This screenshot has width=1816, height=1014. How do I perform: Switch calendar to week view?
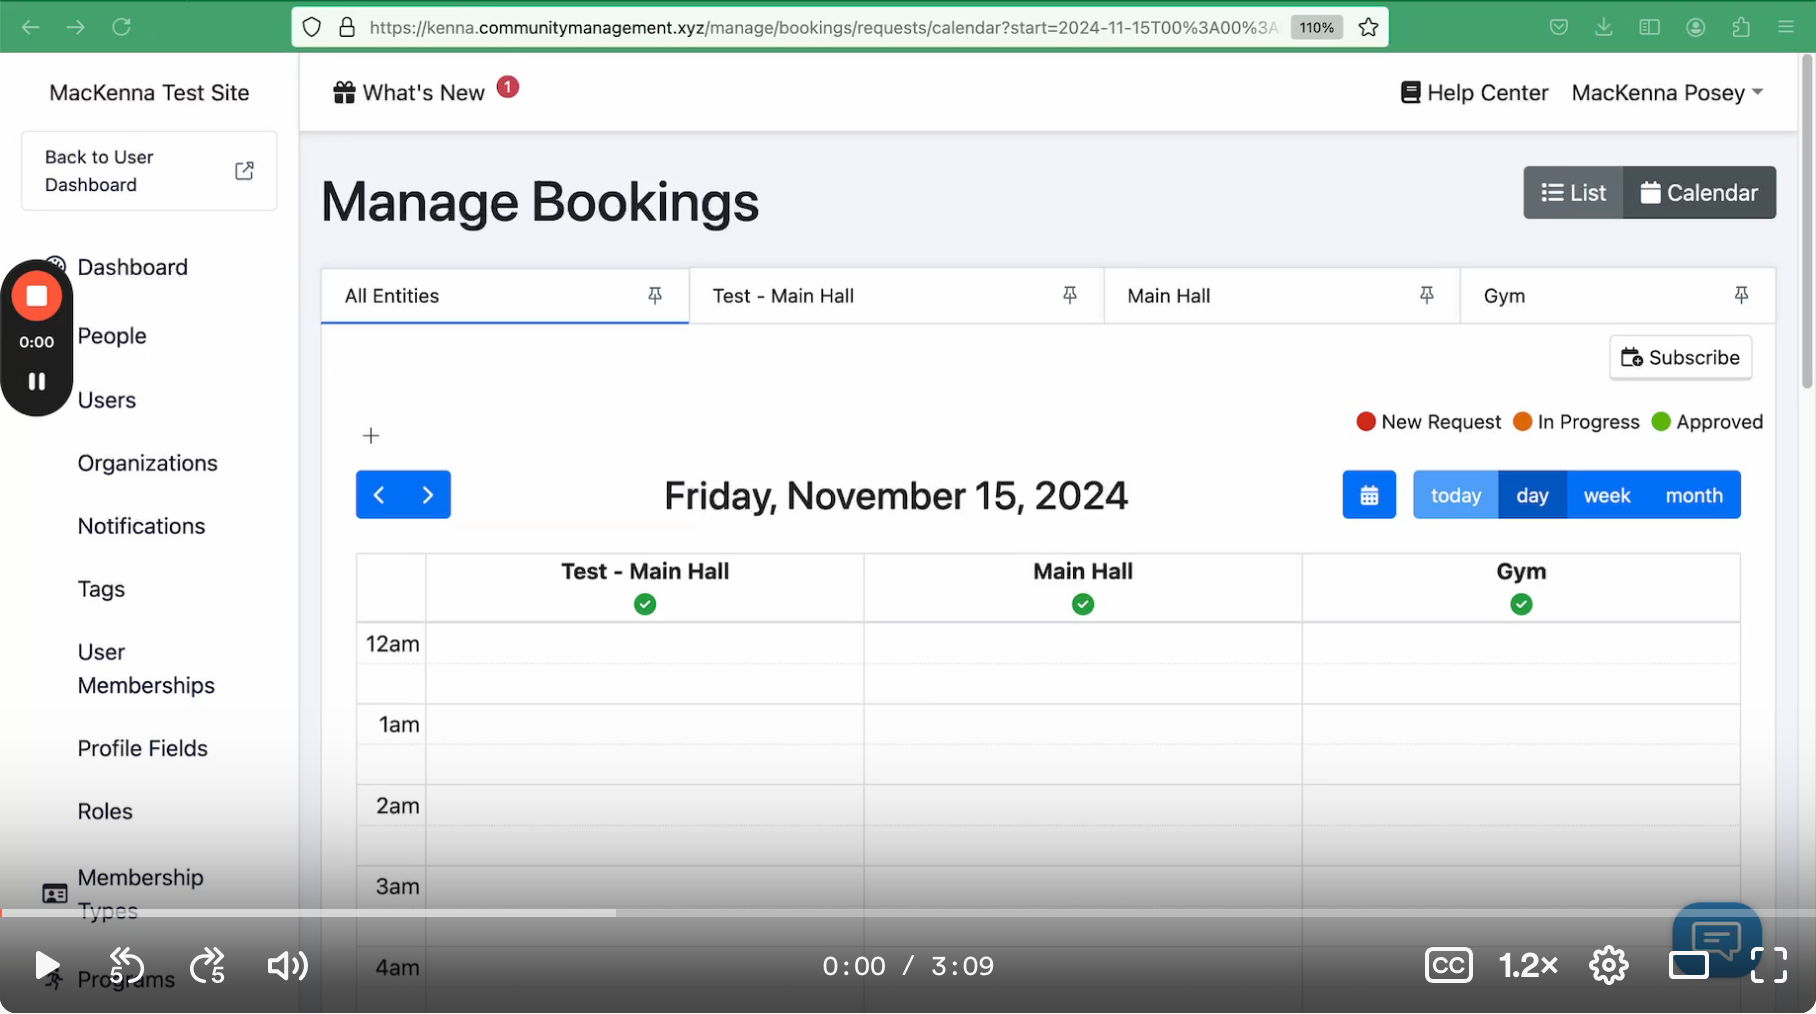pyautogui.click(x=1607, y=495)
